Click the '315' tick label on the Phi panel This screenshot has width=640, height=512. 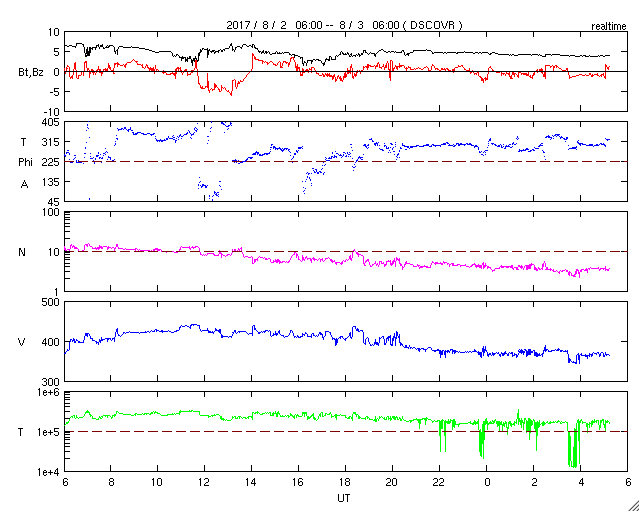(51, 142)
